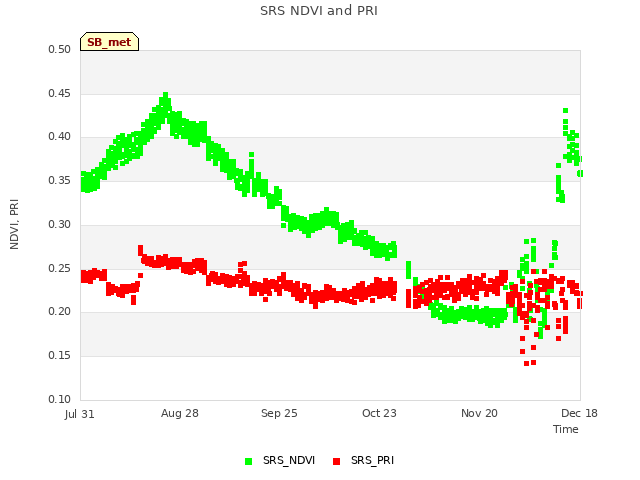Image resolution: width=640 pixels, height=480 pixels.
Task: Click the 0.25 y-axis tick label
Action: [60, 269]
